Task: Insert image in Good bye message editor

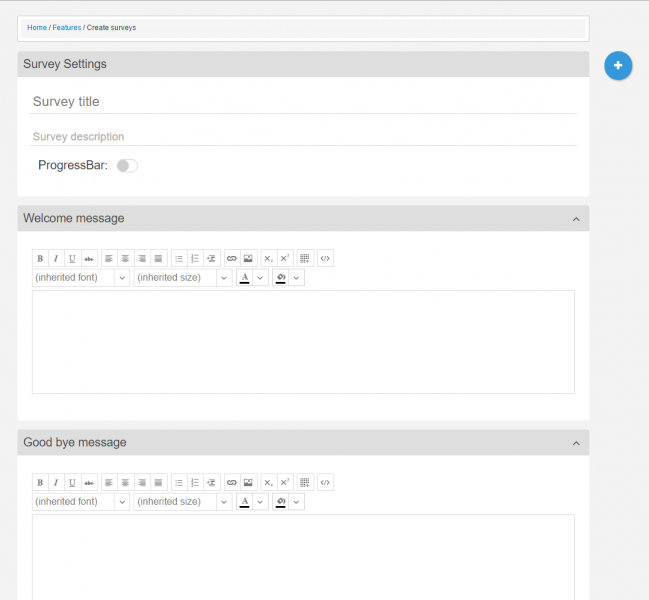Action: pyautogui.click(x=248, y=482)
